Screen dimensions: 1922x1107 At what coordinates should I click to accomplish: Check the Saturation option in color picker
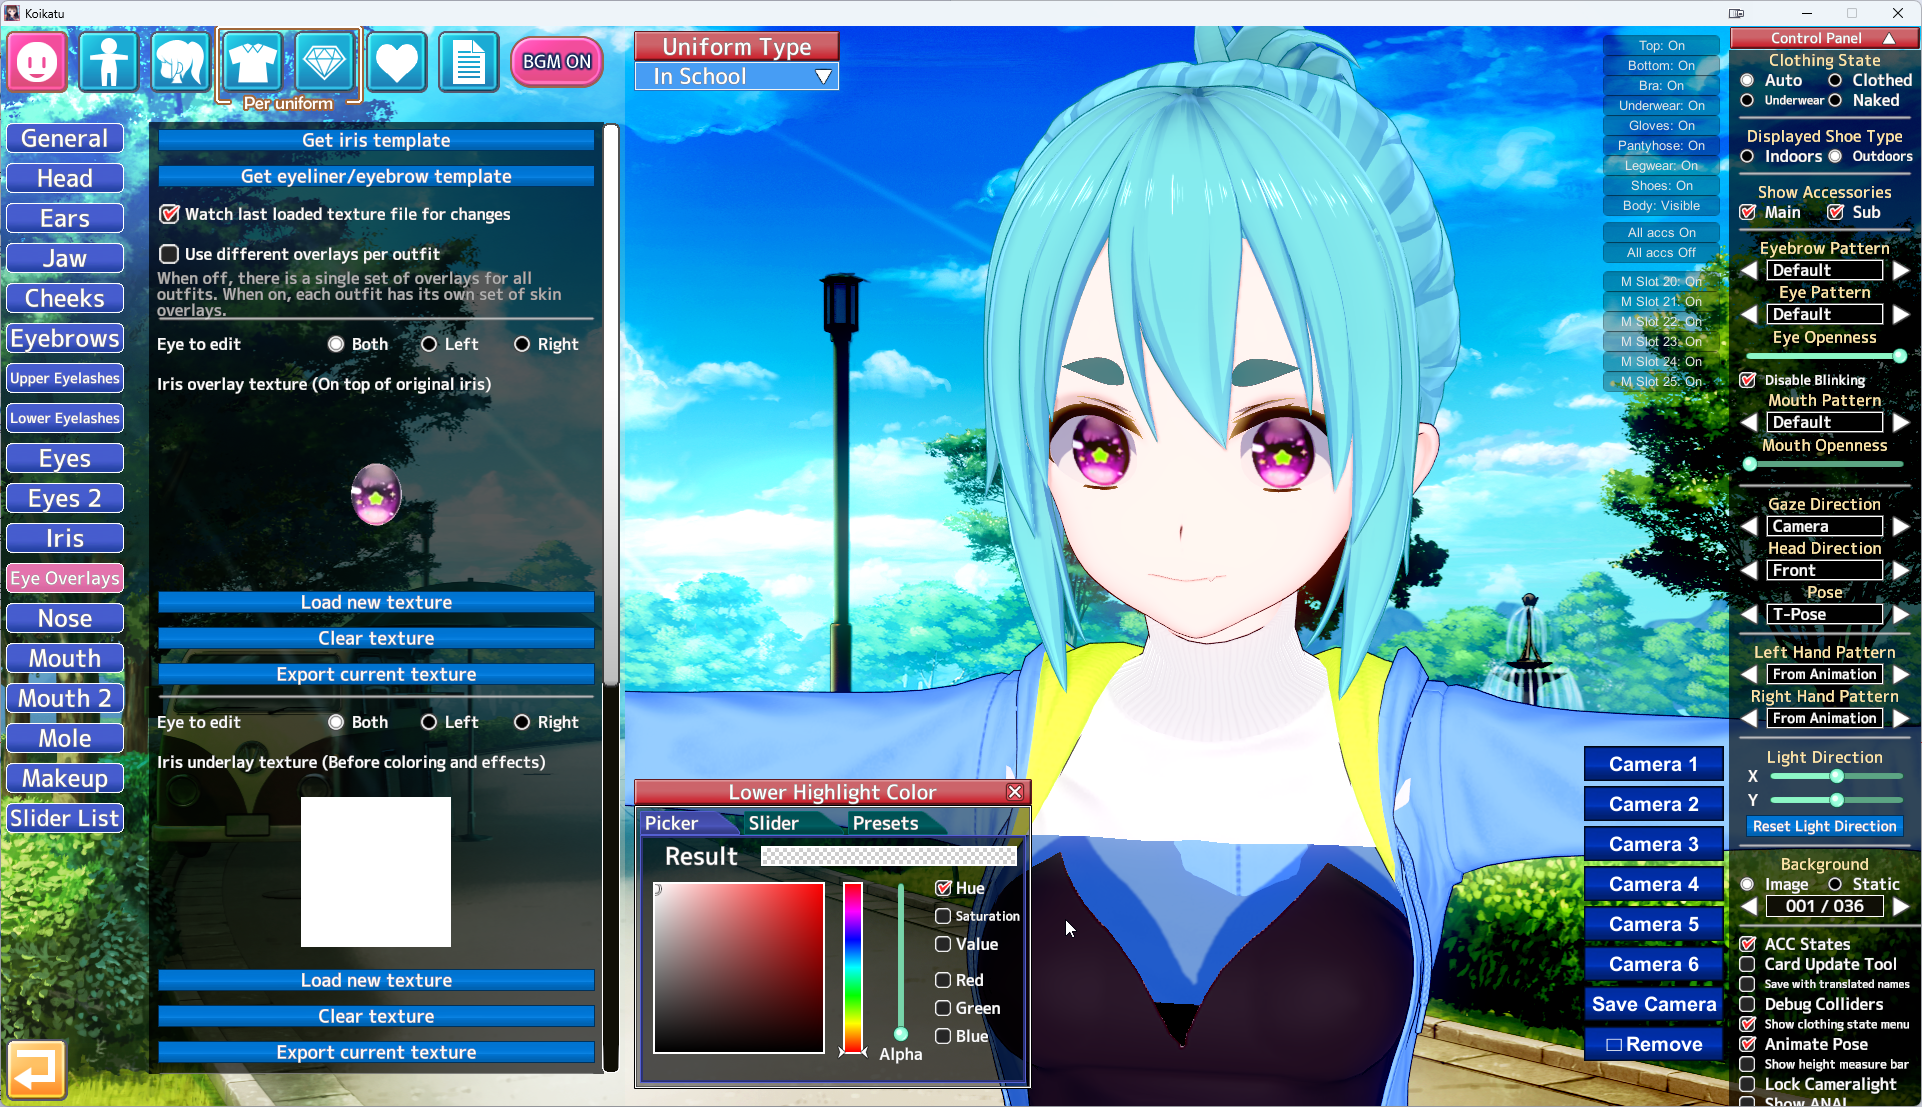coord(943,916)
